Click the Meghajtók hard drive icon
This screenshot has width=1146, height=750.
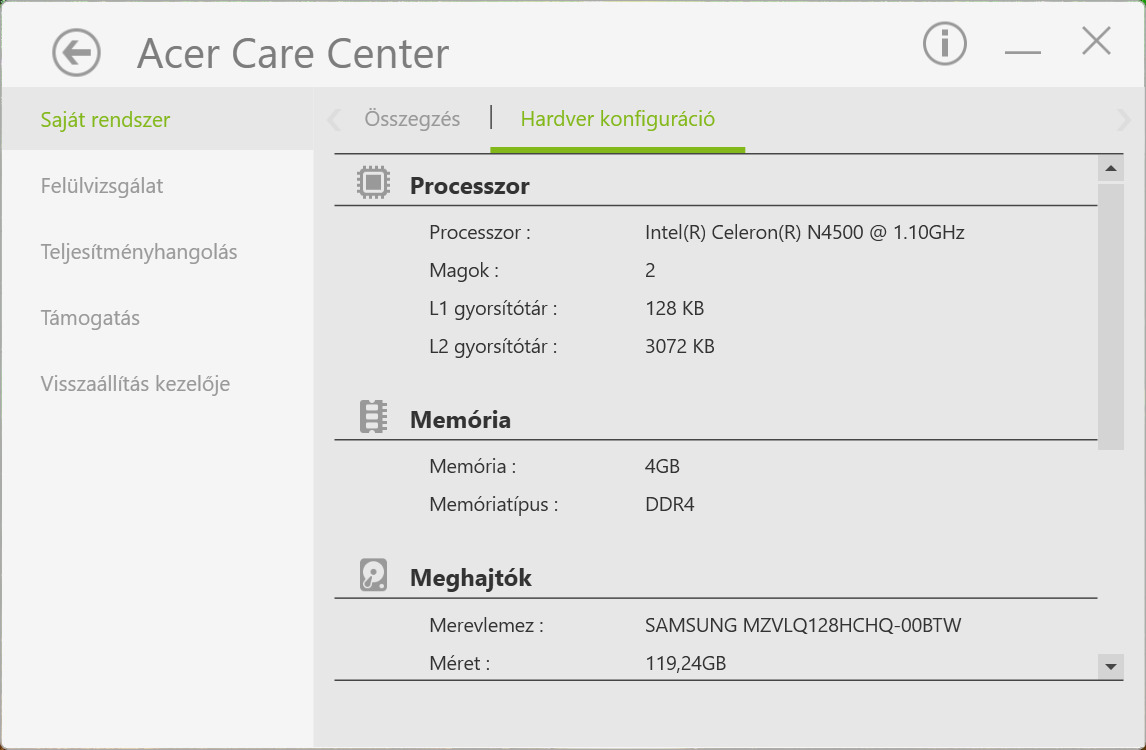pos(373,575)
